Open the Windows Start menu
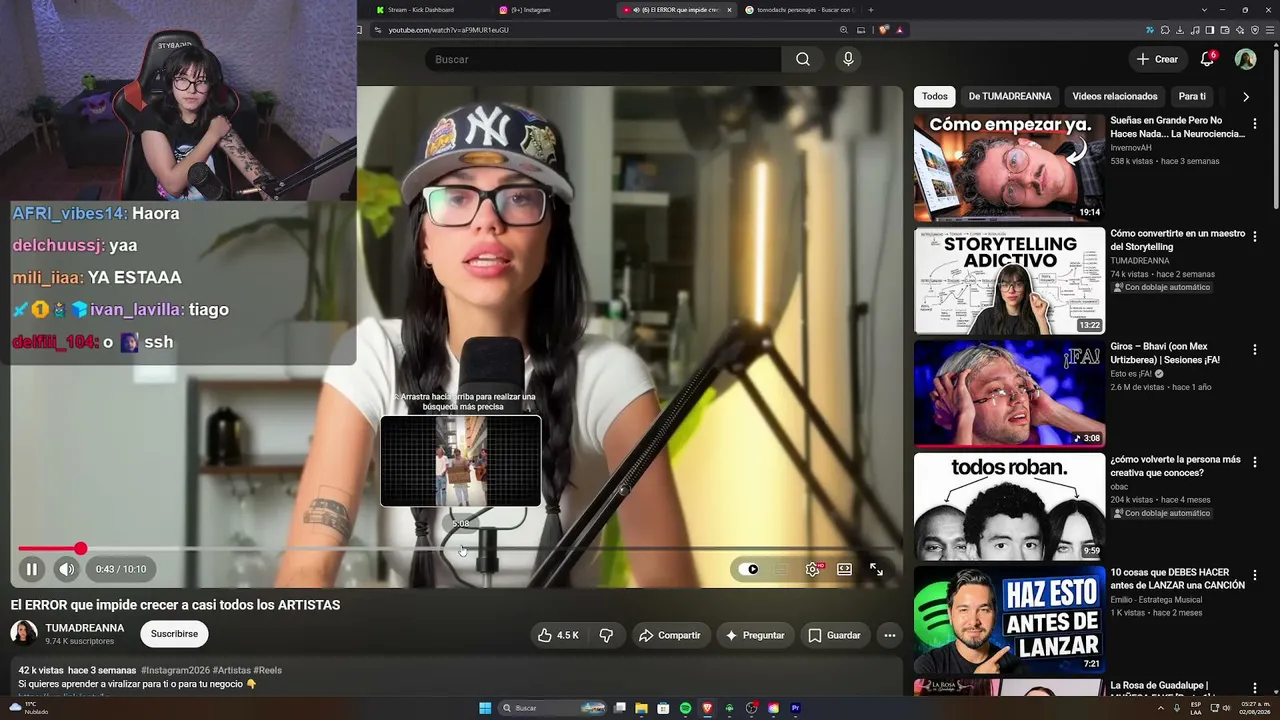This screenshot has width=1280, height=720. coord(485,708)
